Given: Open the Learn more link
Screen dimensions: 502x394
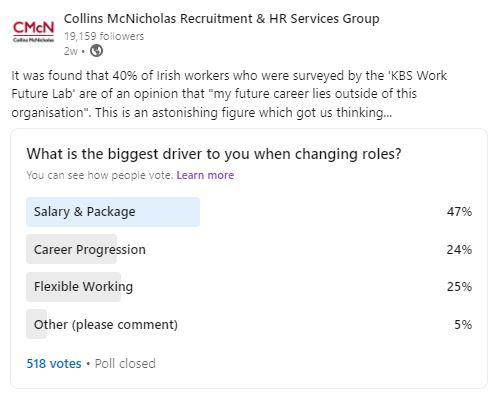Looking at the screenshot, I should pos(205,175).
